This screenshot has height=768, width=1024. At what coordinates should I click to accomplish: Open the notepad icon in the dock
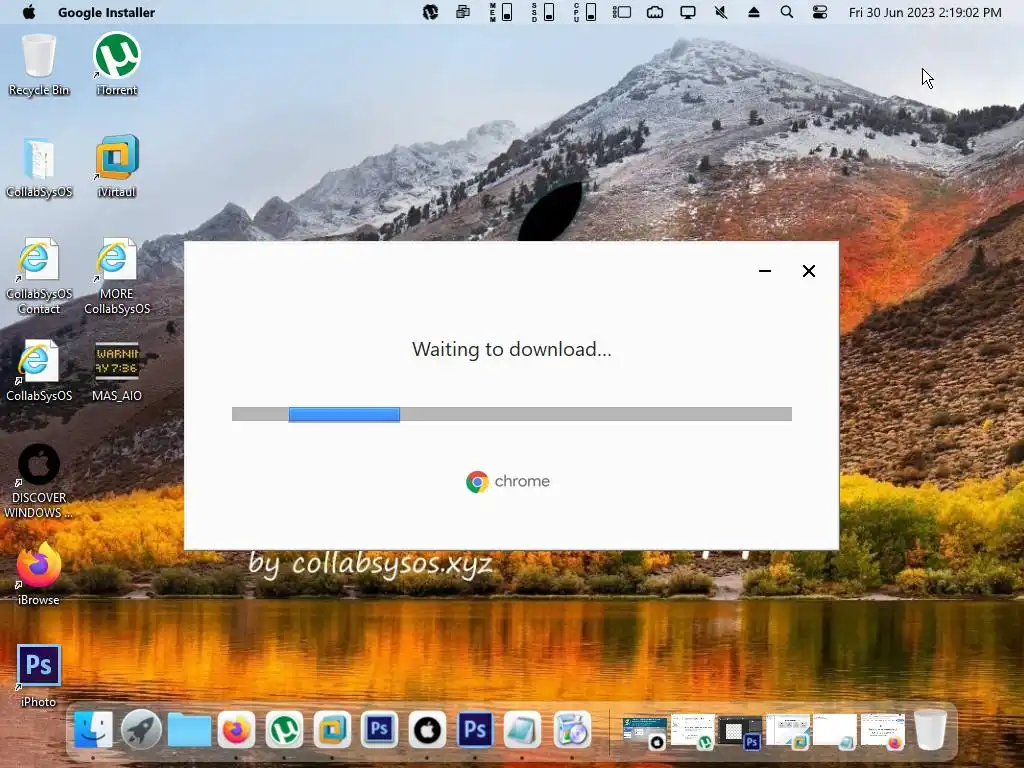[x=522, y=729]
